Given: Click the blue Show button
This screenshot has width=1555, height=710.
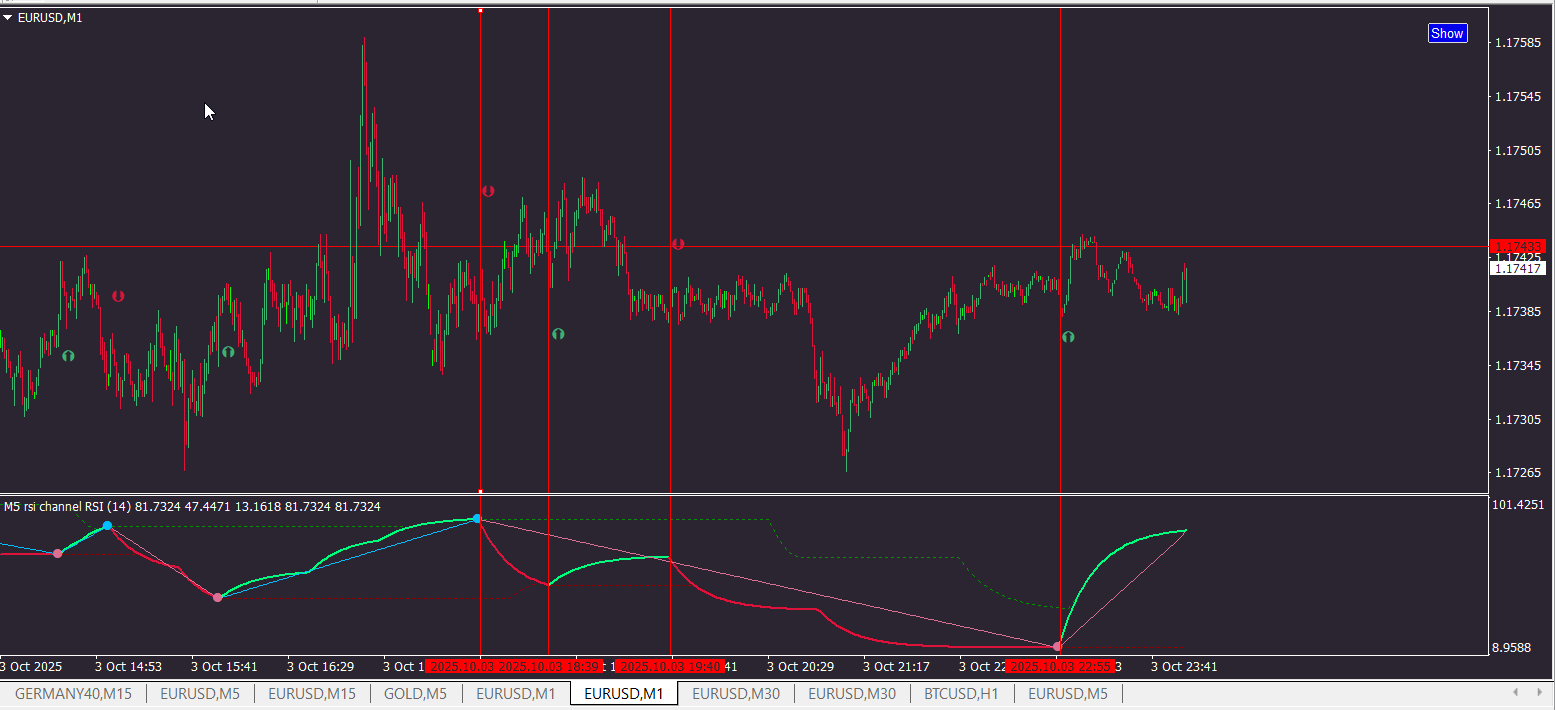Looking at the screenshot, I should [1447, 33].
